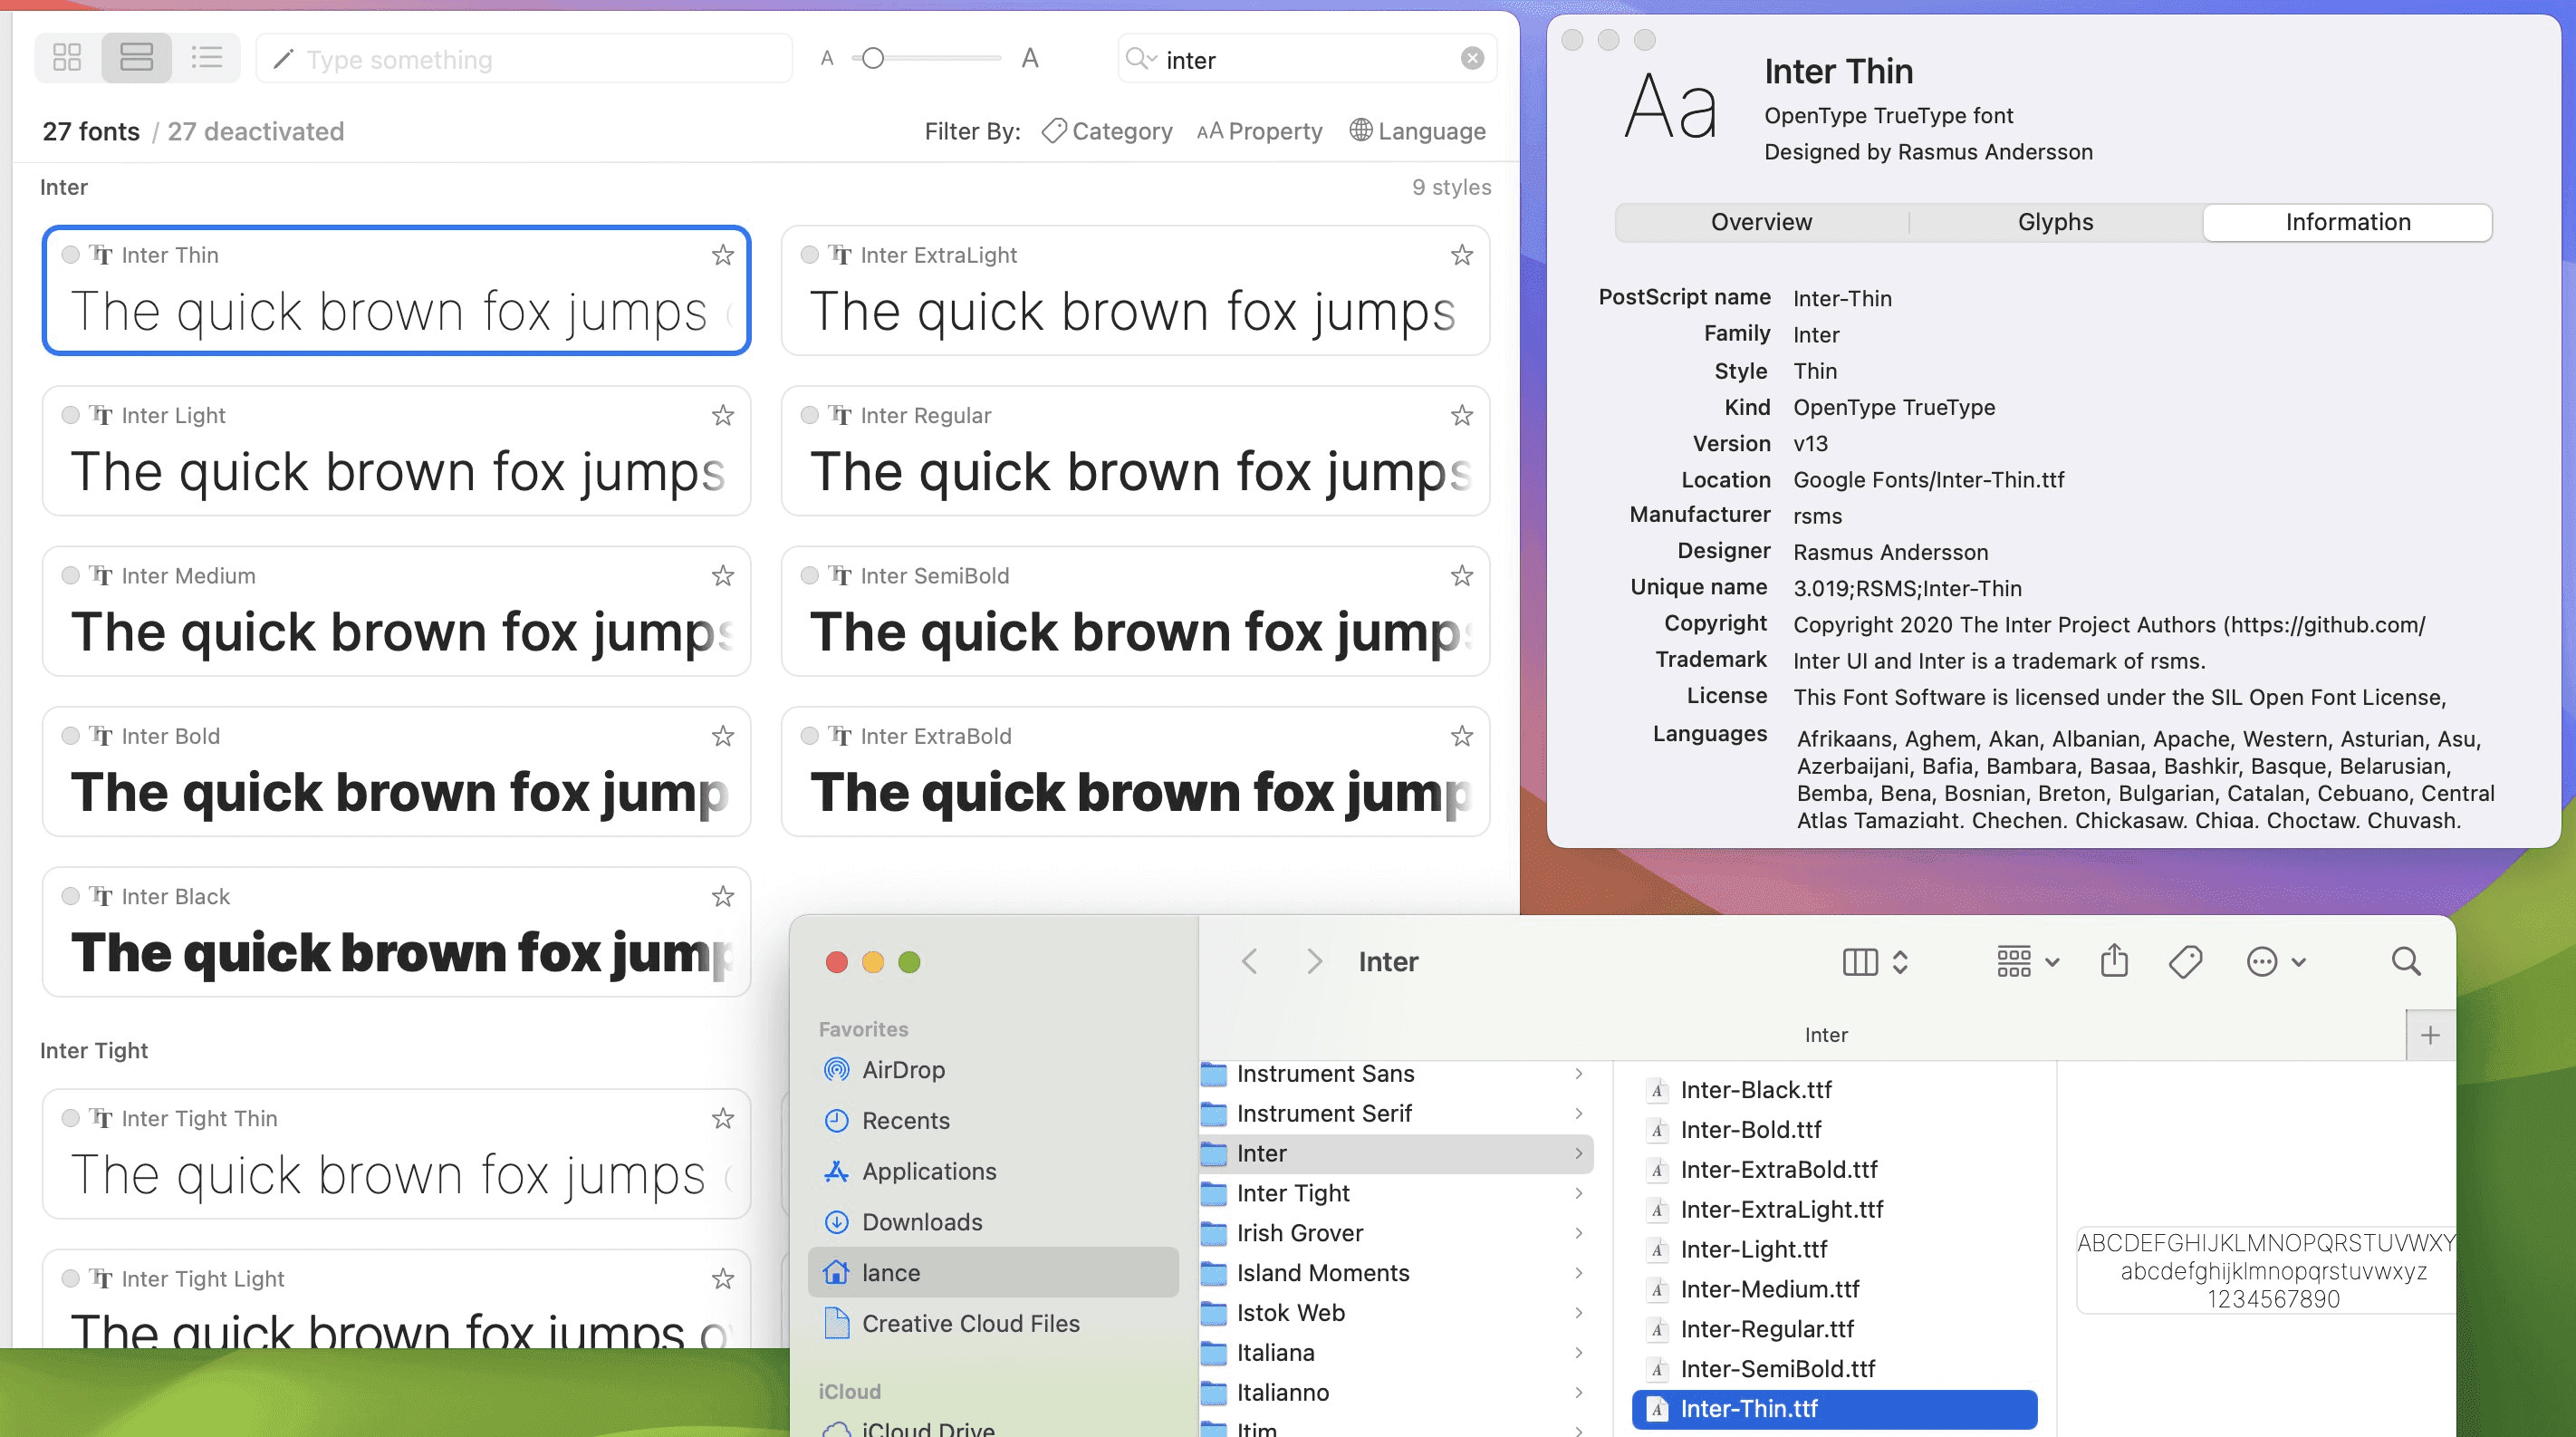Open Finder more actions menu
Screen dimensions: 2576x1437
2275,961
